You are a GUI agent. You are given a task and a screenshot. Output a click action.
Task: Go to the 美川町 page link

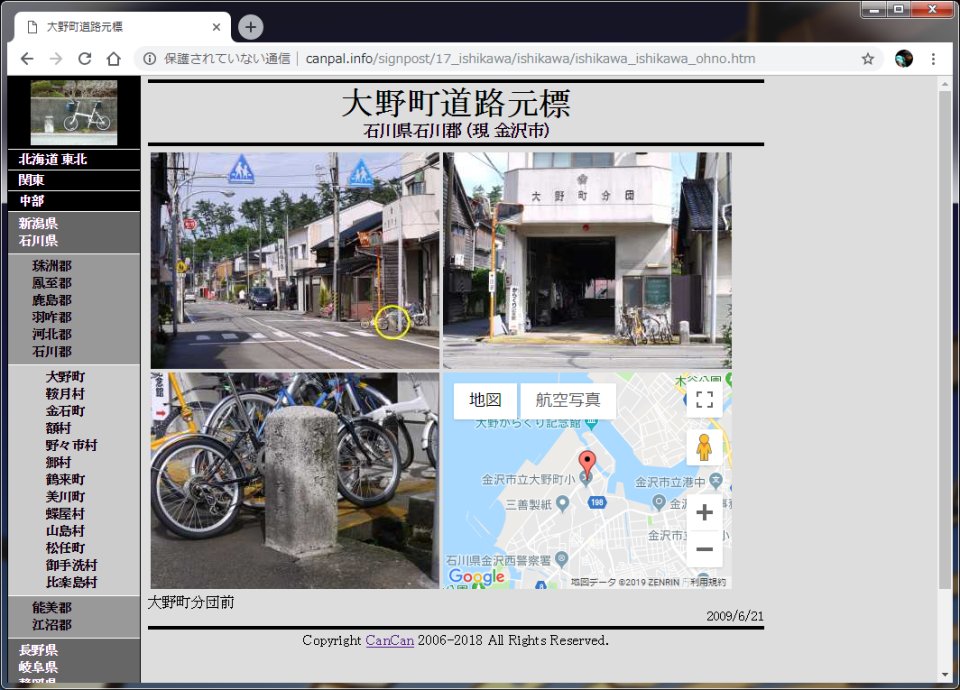65,497
